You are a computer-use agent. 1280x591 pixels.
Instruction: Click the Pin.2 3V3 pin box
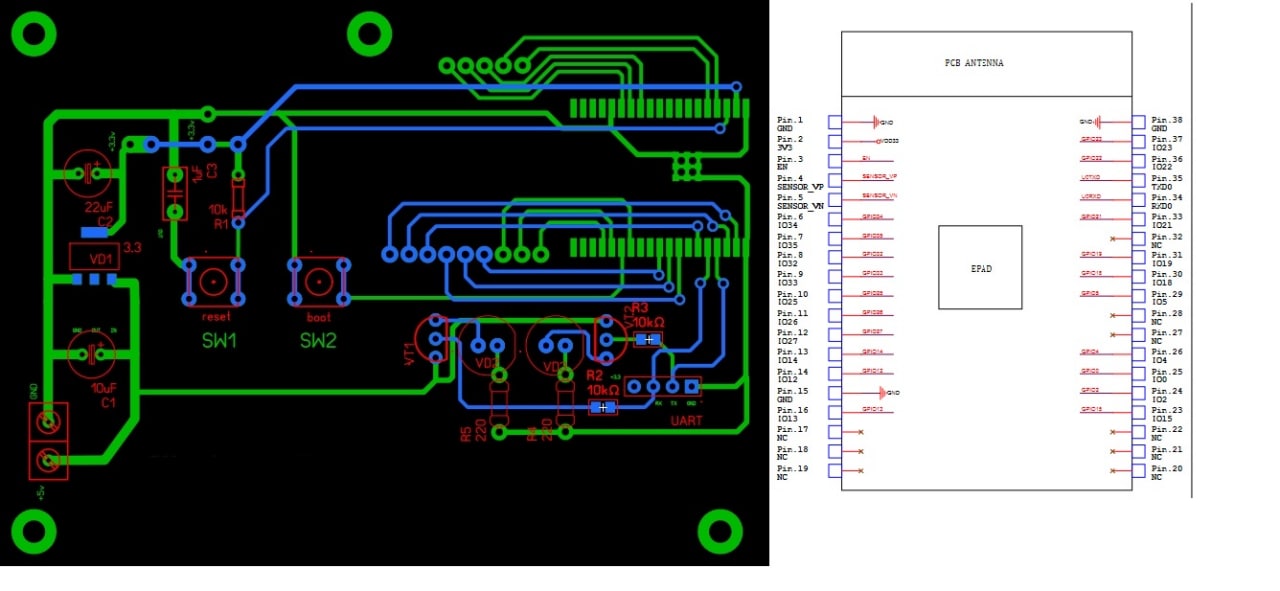click(834, 141)
